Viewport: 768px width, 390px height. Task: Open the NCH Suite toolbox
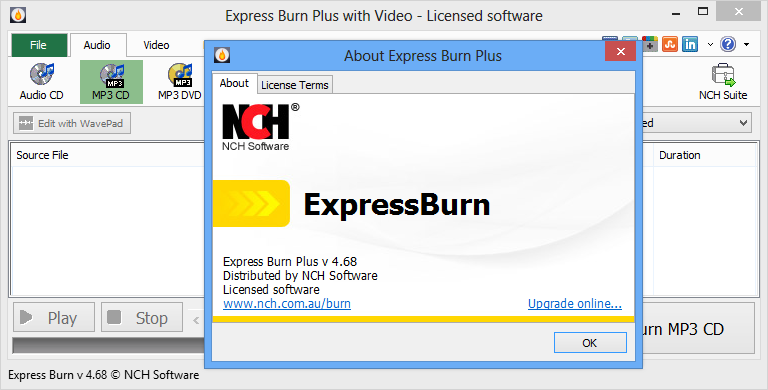click(723, 82)
